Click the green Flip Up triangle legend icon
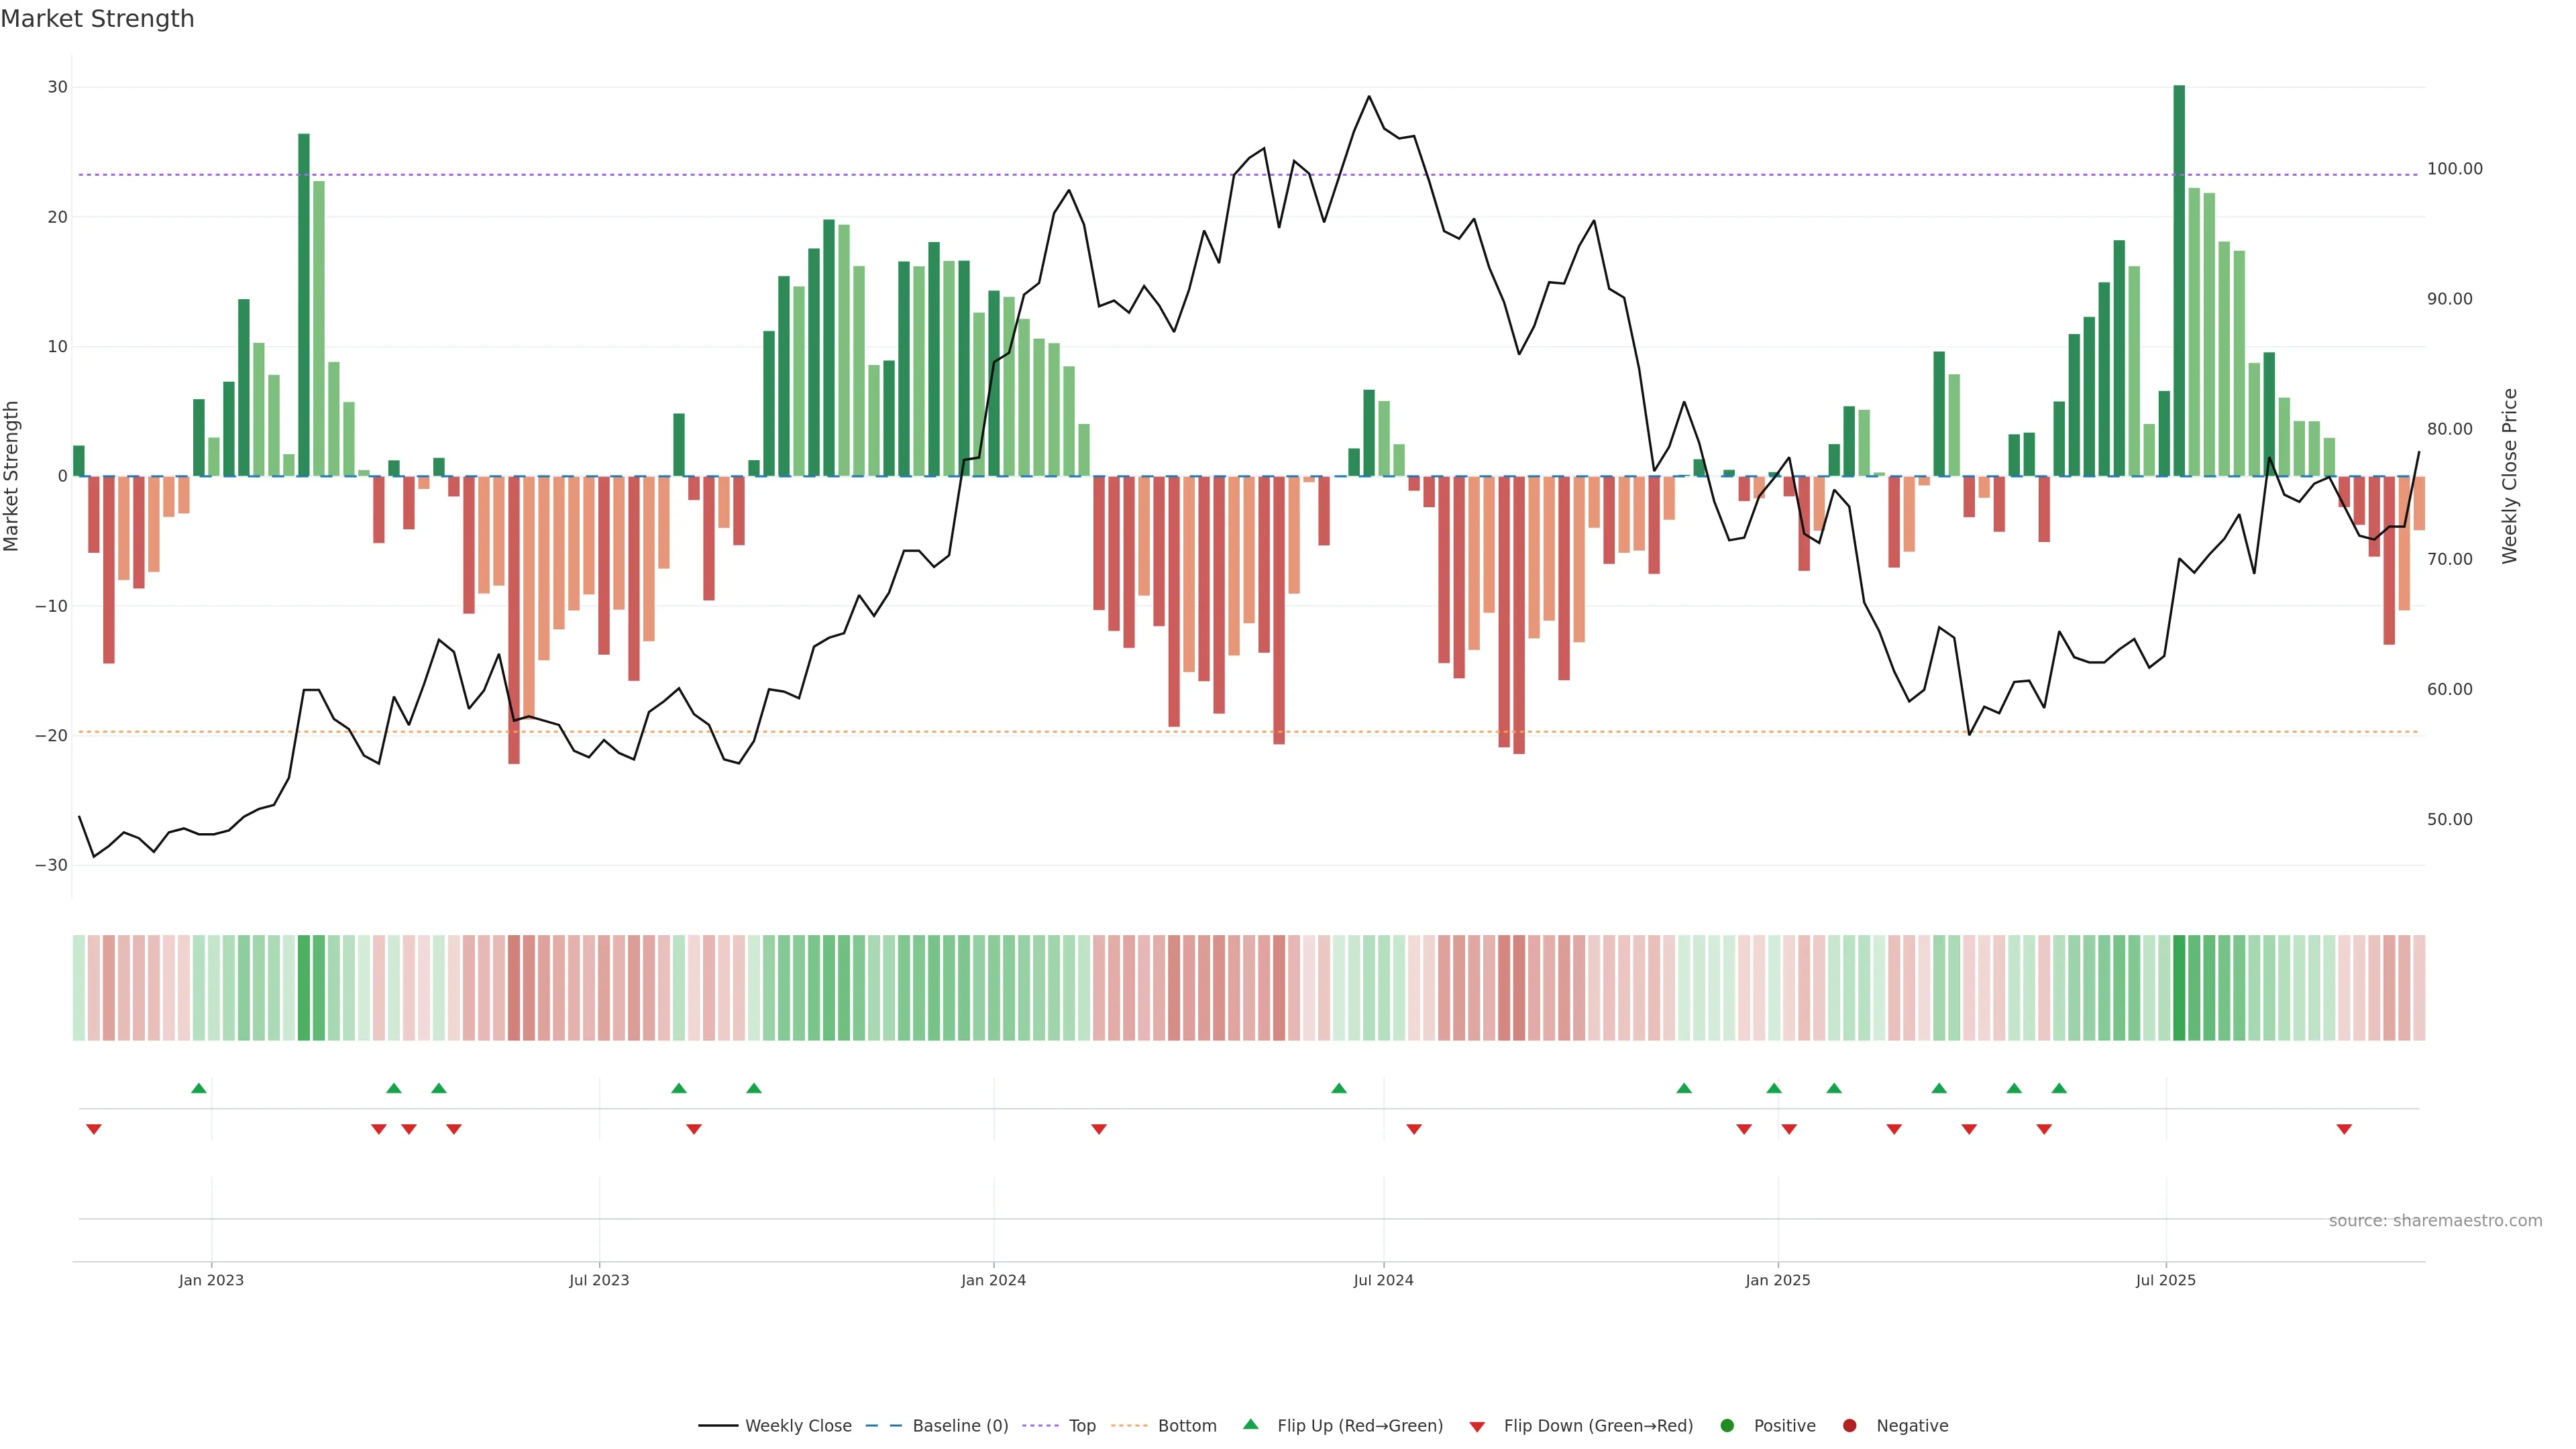The image size is (2576, 1449). 1250,1424
